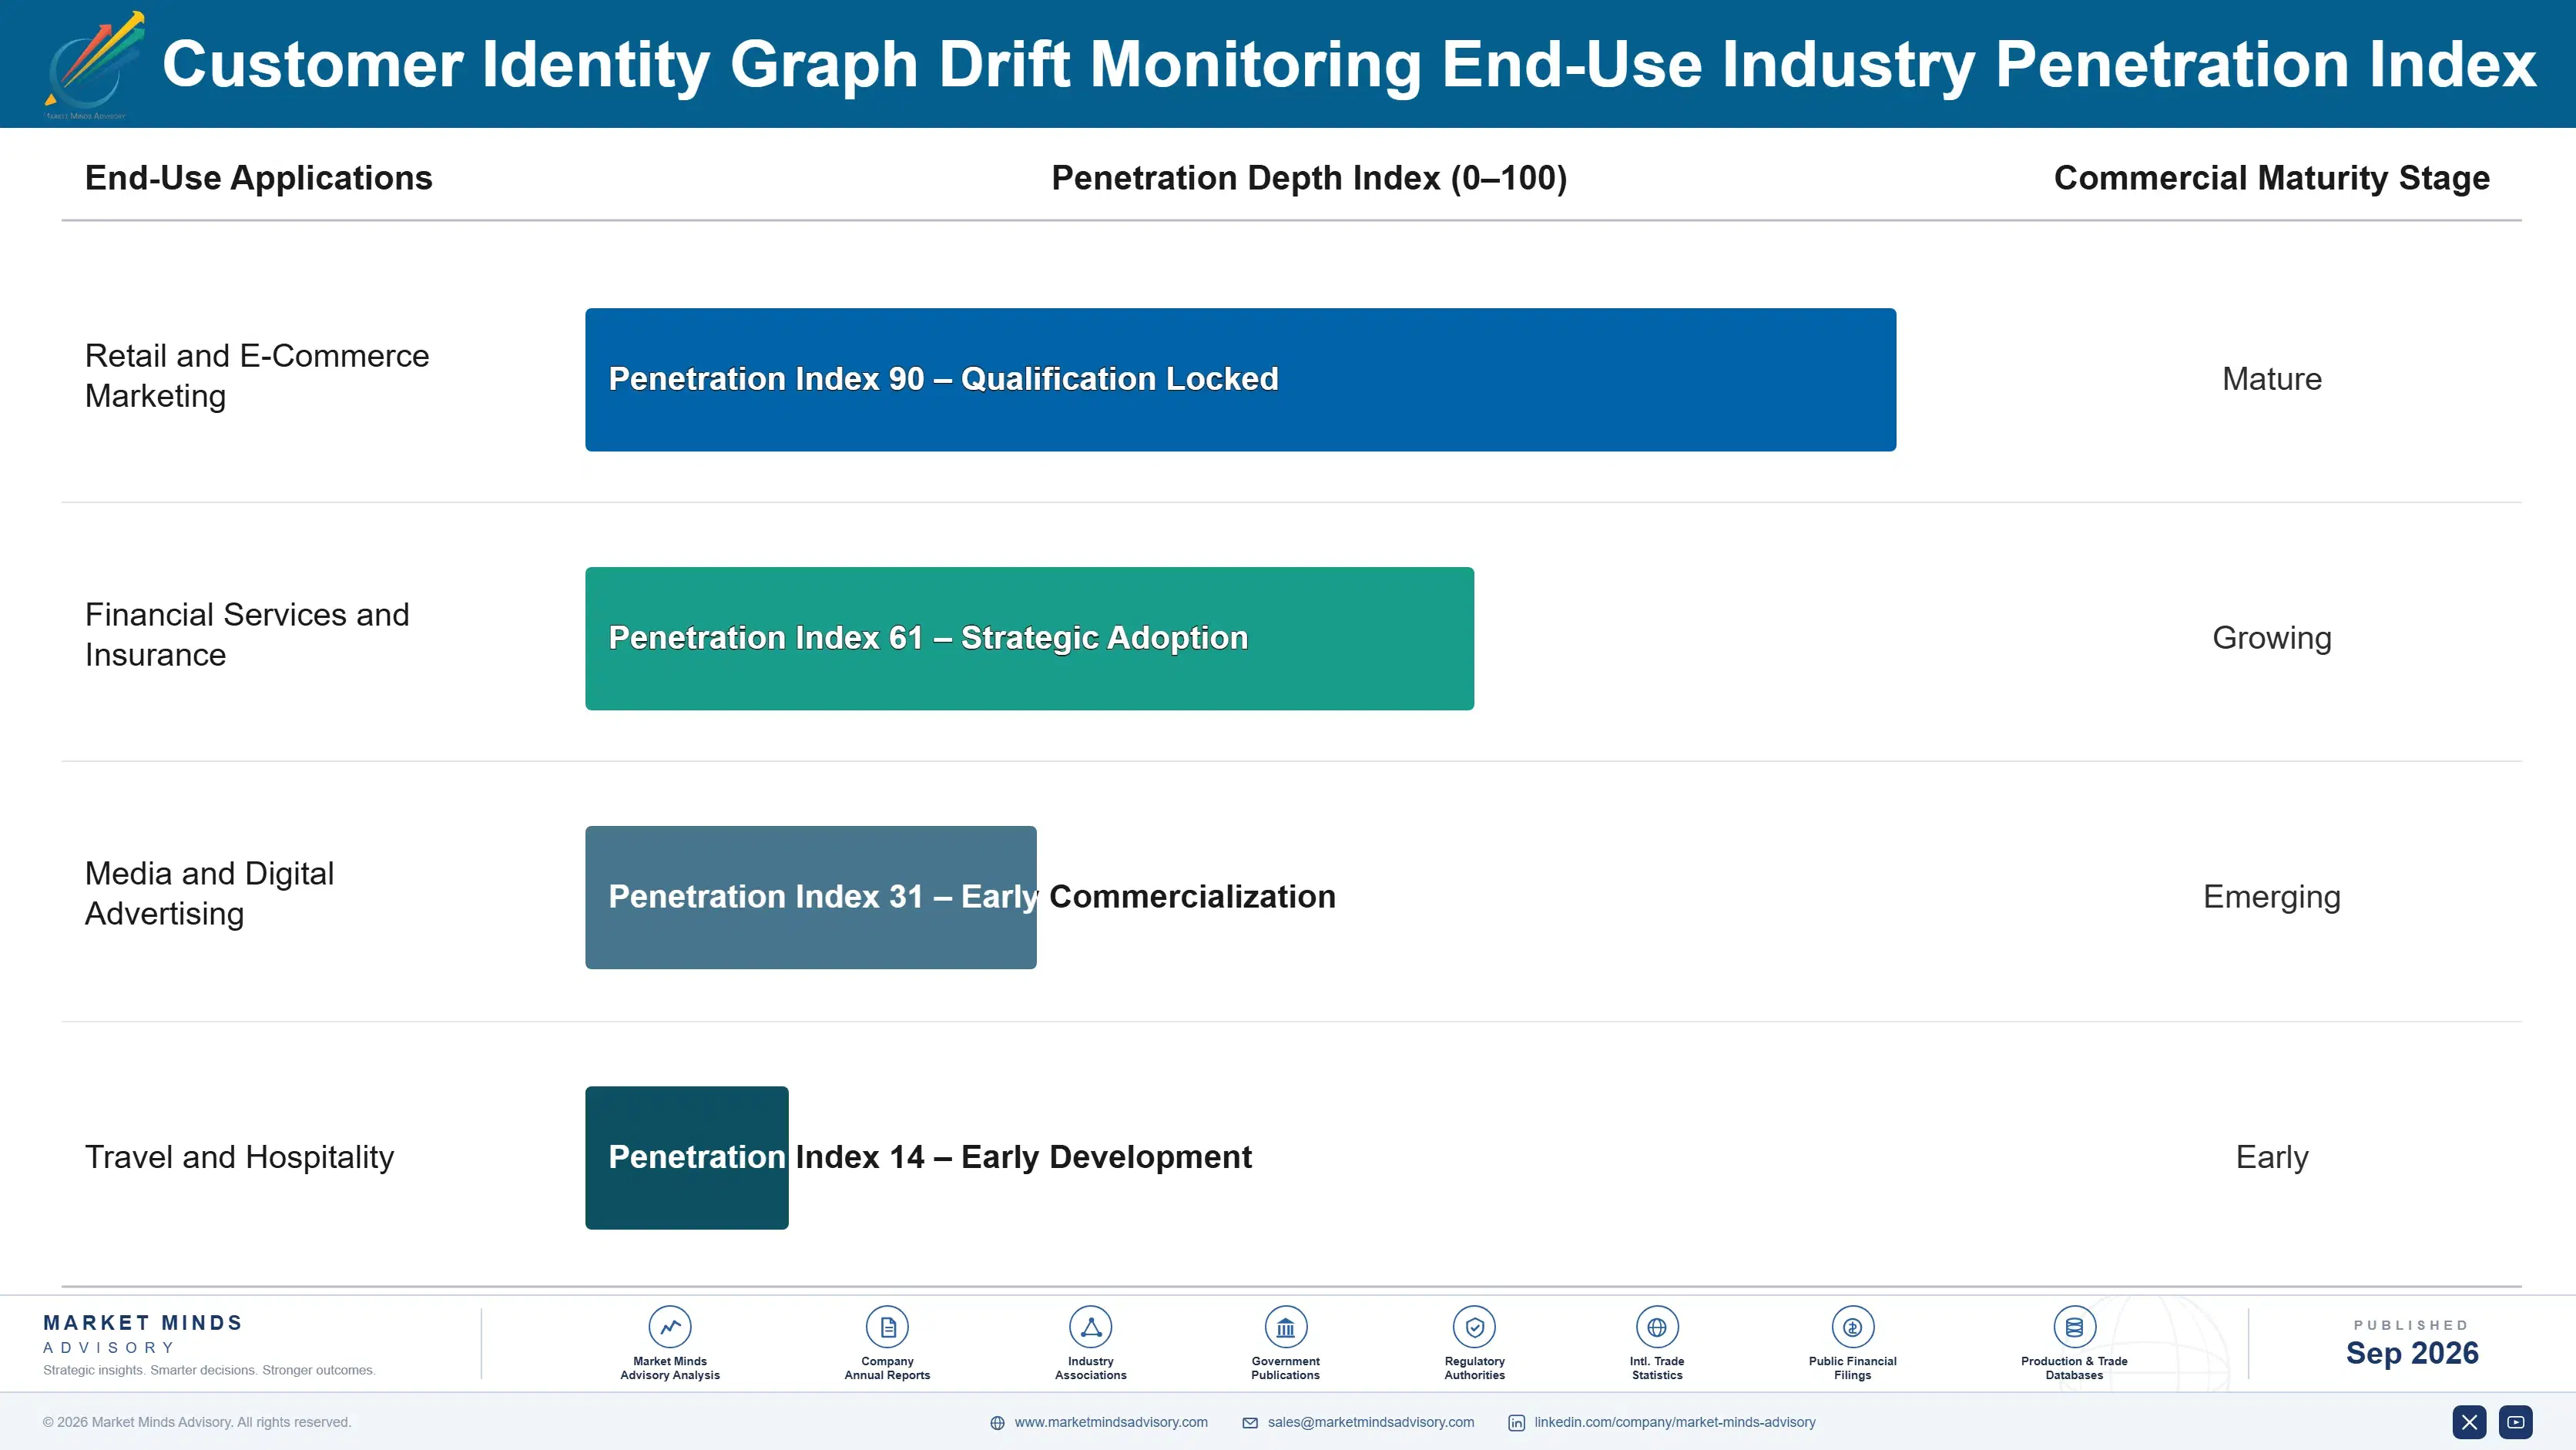This screenshot has width=2576, height=1450.
Task: Open the X social media icon
Action: click(2469, 1422)
